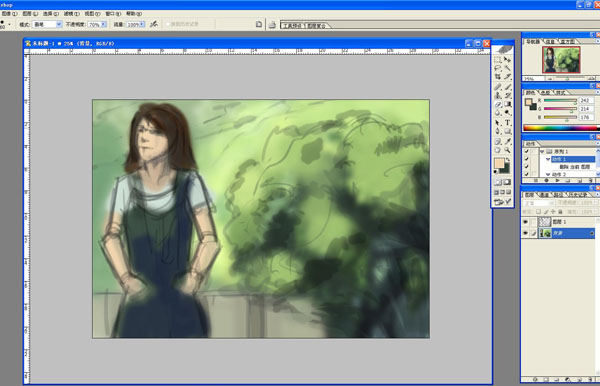Select the Lasso tool
The height and width of the screenshot is (386, 600).
coord(498,68)
